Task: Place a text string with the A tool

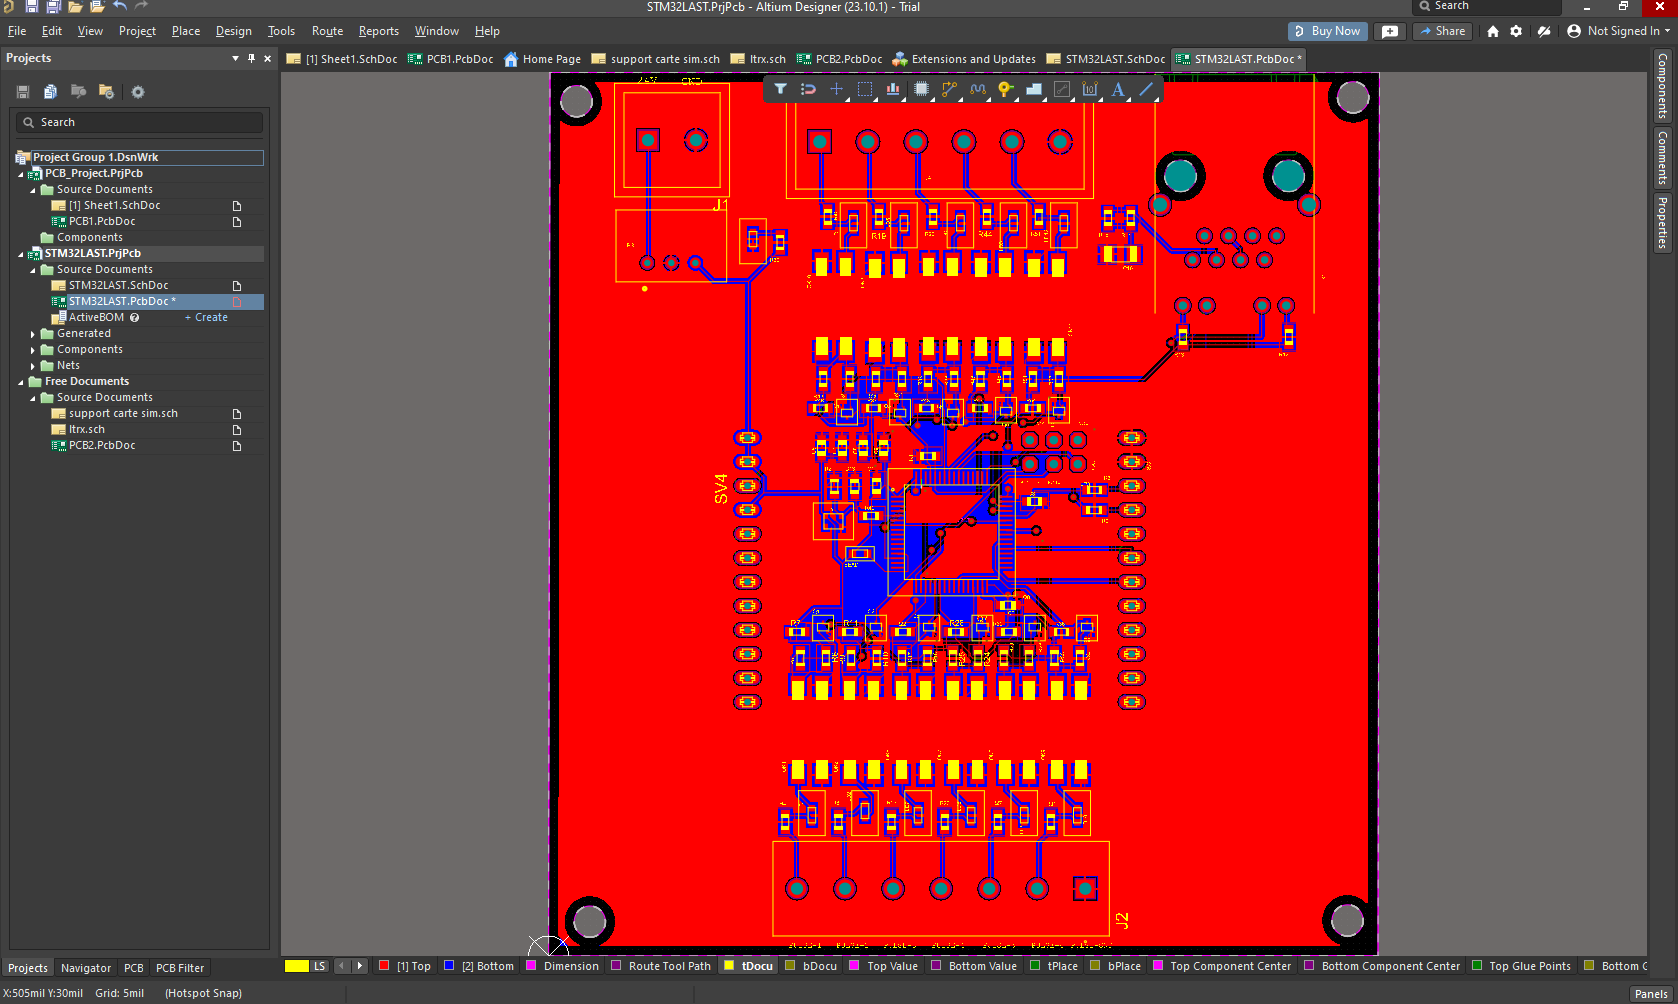Action: tap(1117, 89)
